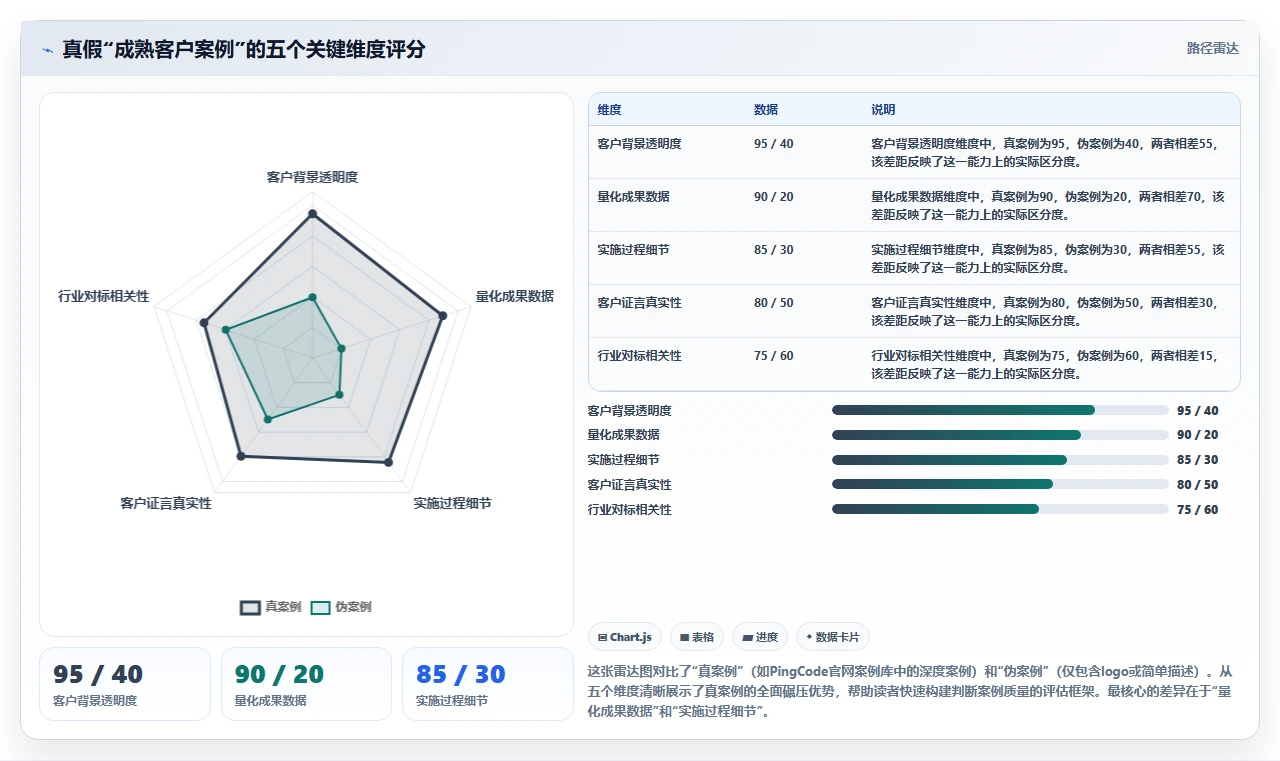Click the 路径雷达 label in header

point(1212,48)
